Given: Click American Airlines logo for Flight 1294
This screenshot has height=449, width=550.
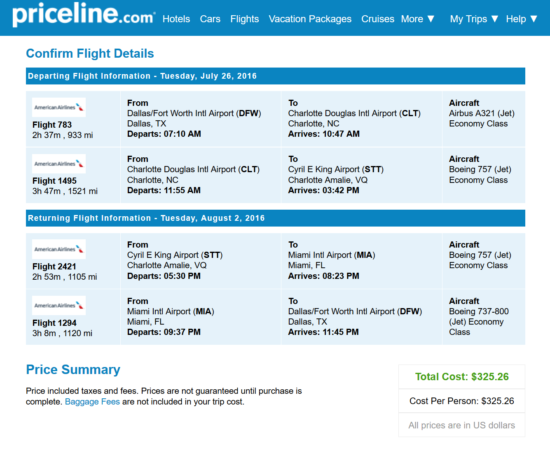Looking at the screenshot, I should [x=59, y=306].
